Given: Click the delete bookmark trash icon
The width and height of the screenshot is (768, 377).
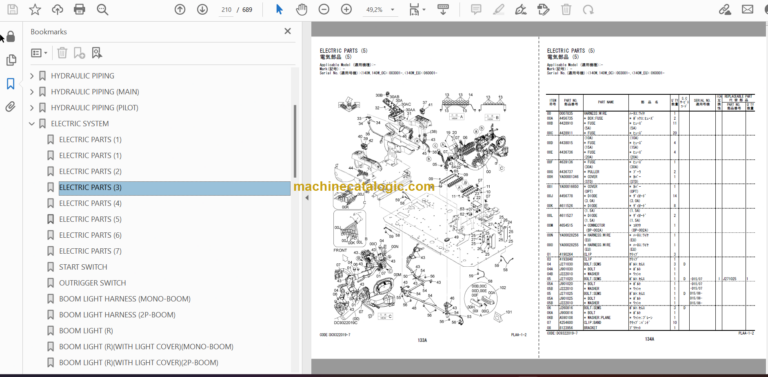Looking at the screenshot, I should (x=62, y=53).
